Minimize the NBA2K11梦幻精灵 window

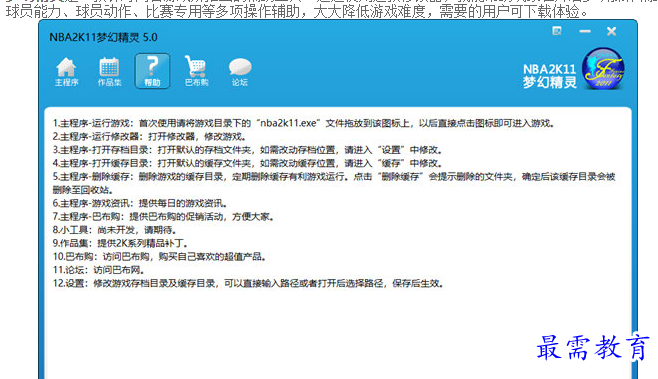click(585, 31)
